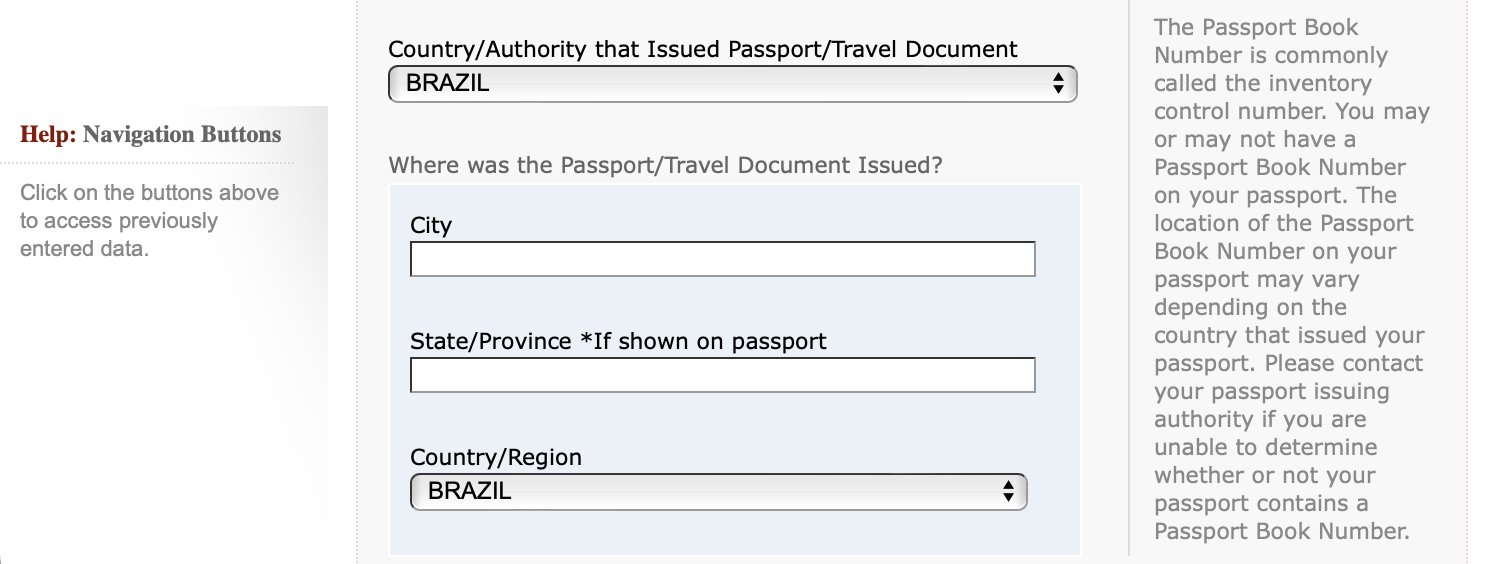1496x564 pixels.
Task: Focus the City text field
Action: pos(722,259)
